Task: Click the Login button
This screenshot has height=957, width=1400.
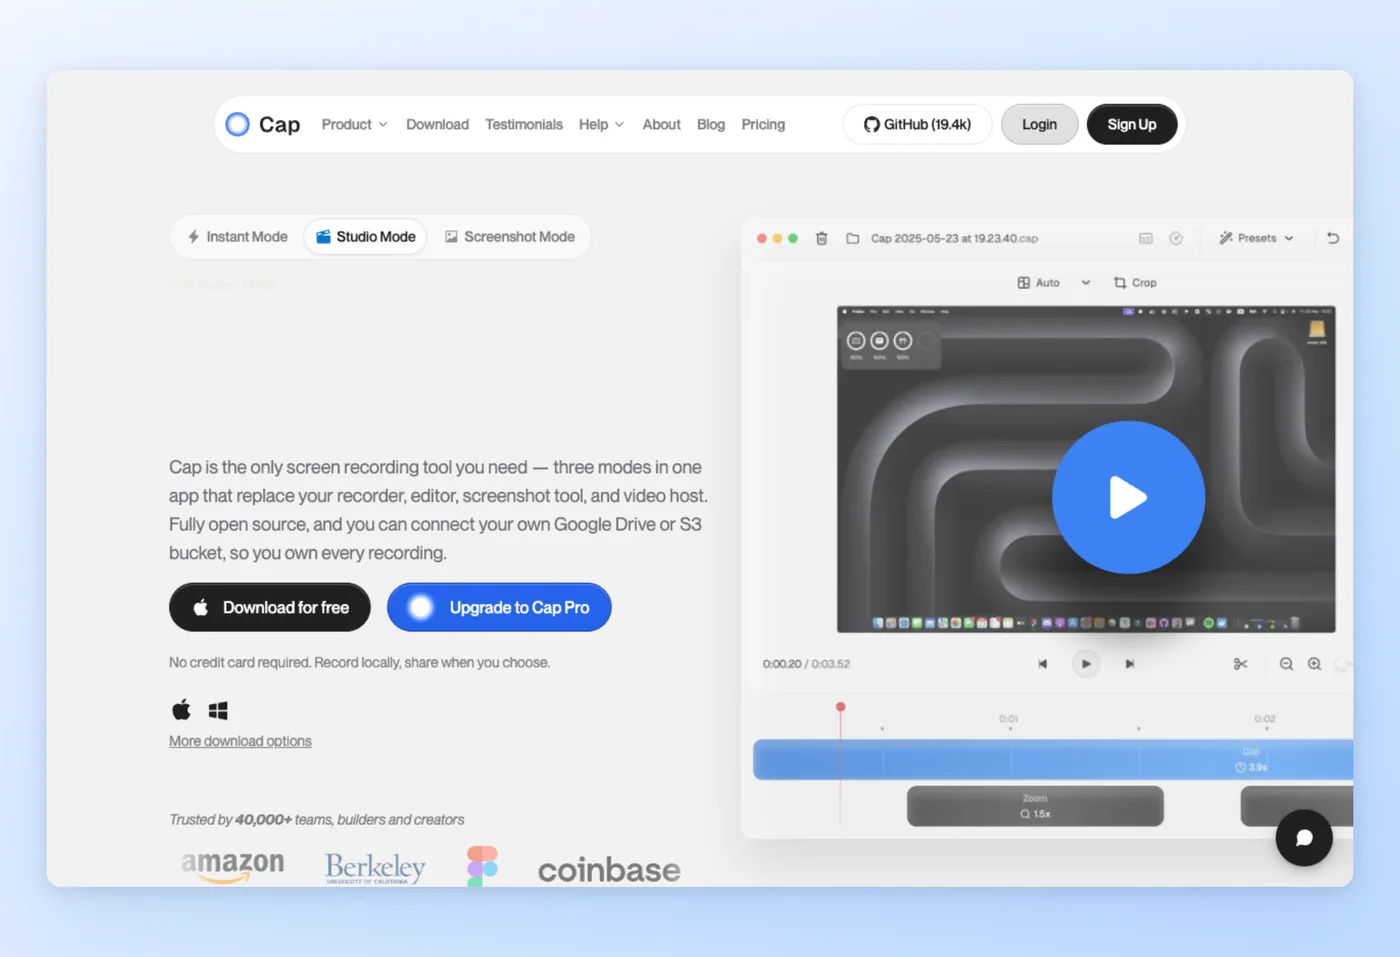Action: click(1039, 124)
